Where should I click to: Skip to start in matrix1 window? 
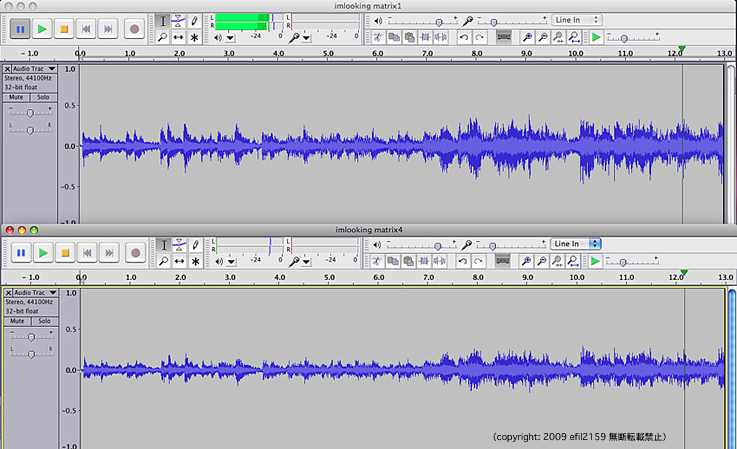[x=86, y=29]
